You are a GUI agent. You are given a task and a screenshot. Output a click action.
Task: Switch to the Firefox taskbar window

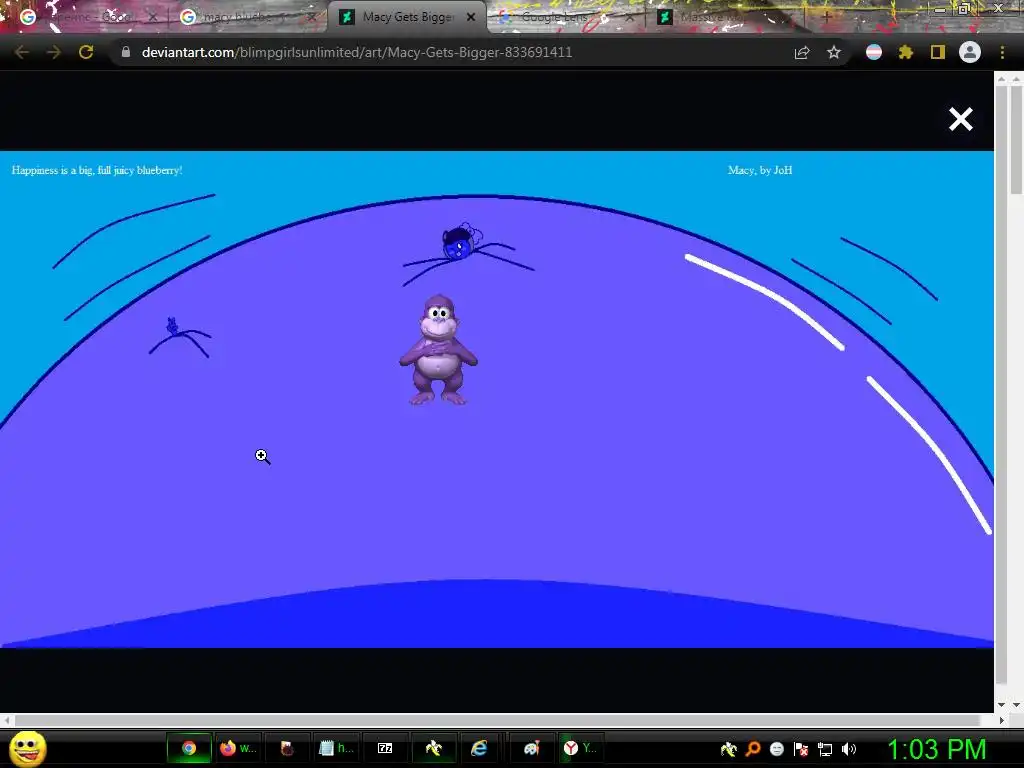[238, 748]
